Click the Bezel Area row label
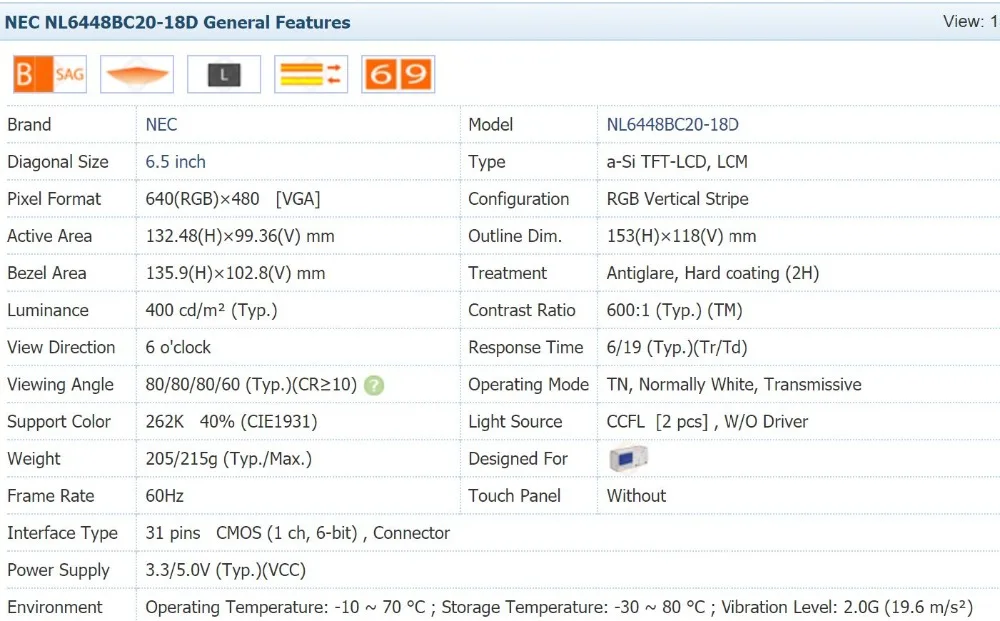The height and width of the screenshot is (621, 1000). point(47,273)
